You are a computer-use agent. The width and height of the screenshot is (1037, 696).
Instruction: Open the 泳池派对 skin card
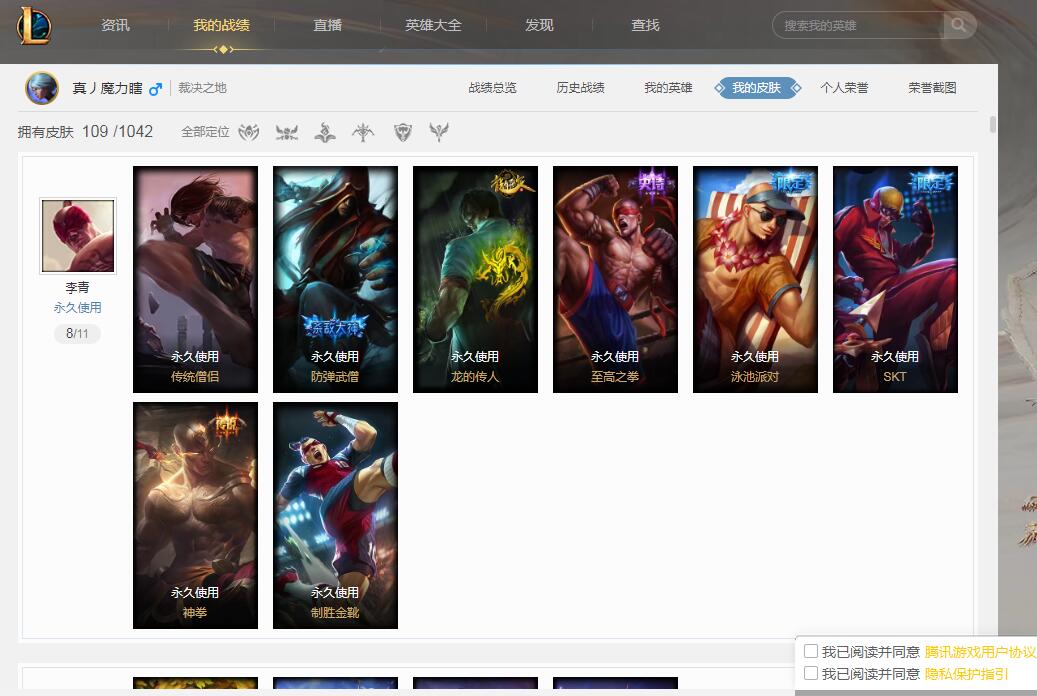click(755, 279)
